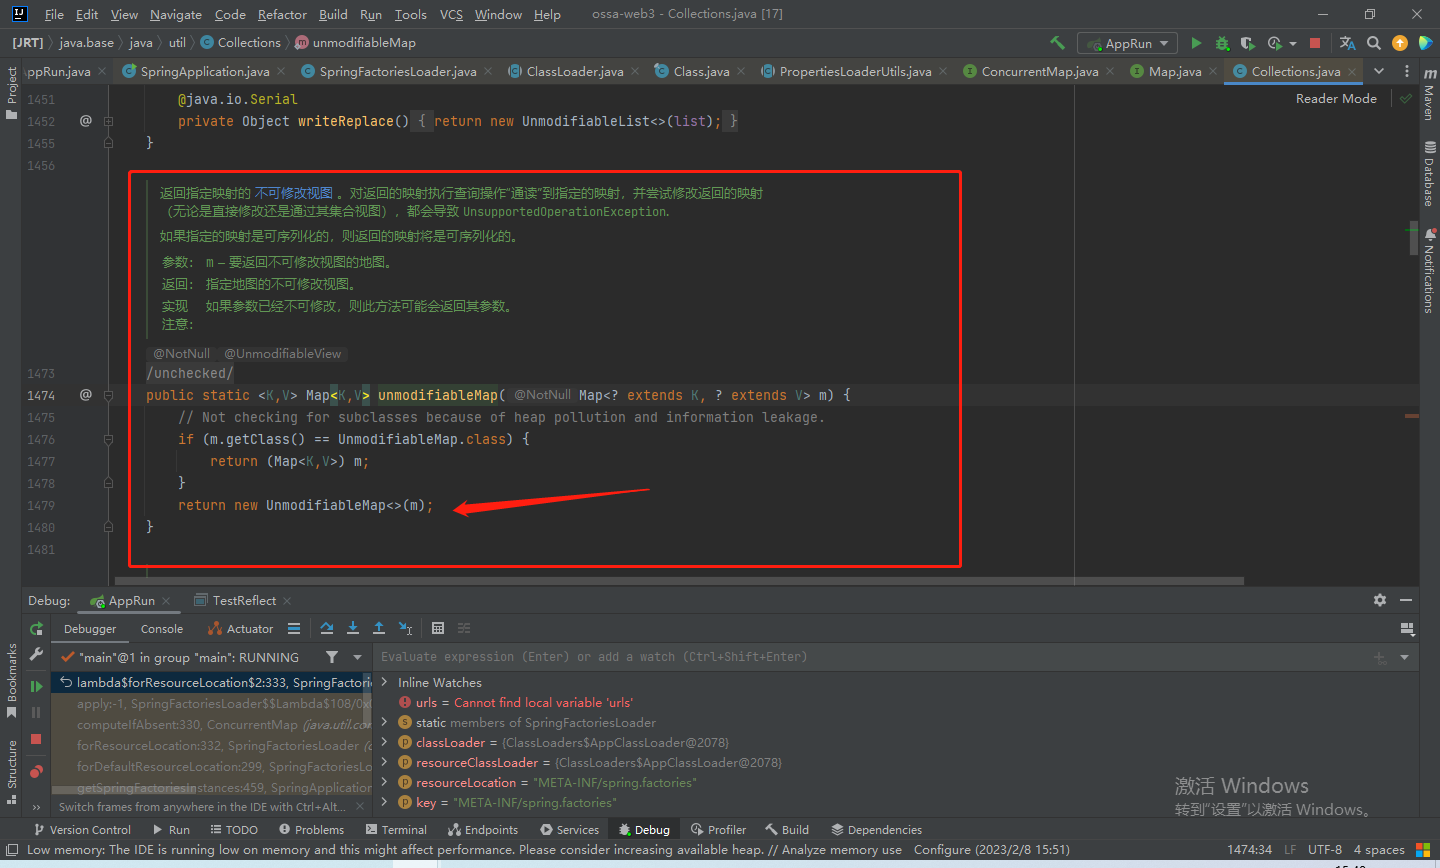Open the AppRun run configuration dropdown
Screen dimensions: 1440x868
tap(1127, 43)
